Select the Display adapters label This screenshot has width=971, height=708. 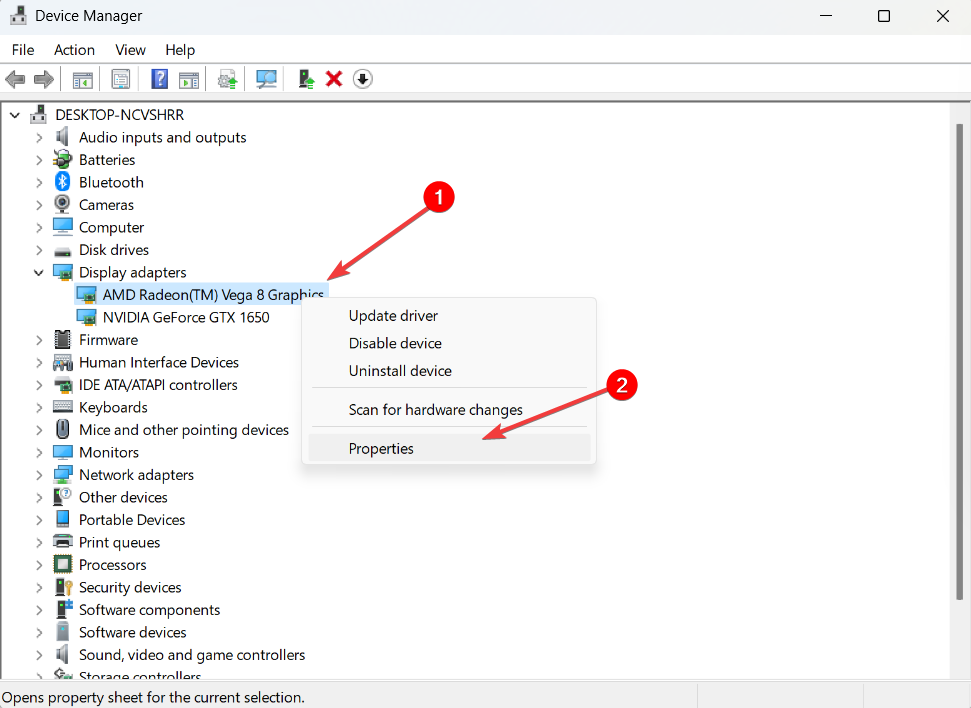133,273
